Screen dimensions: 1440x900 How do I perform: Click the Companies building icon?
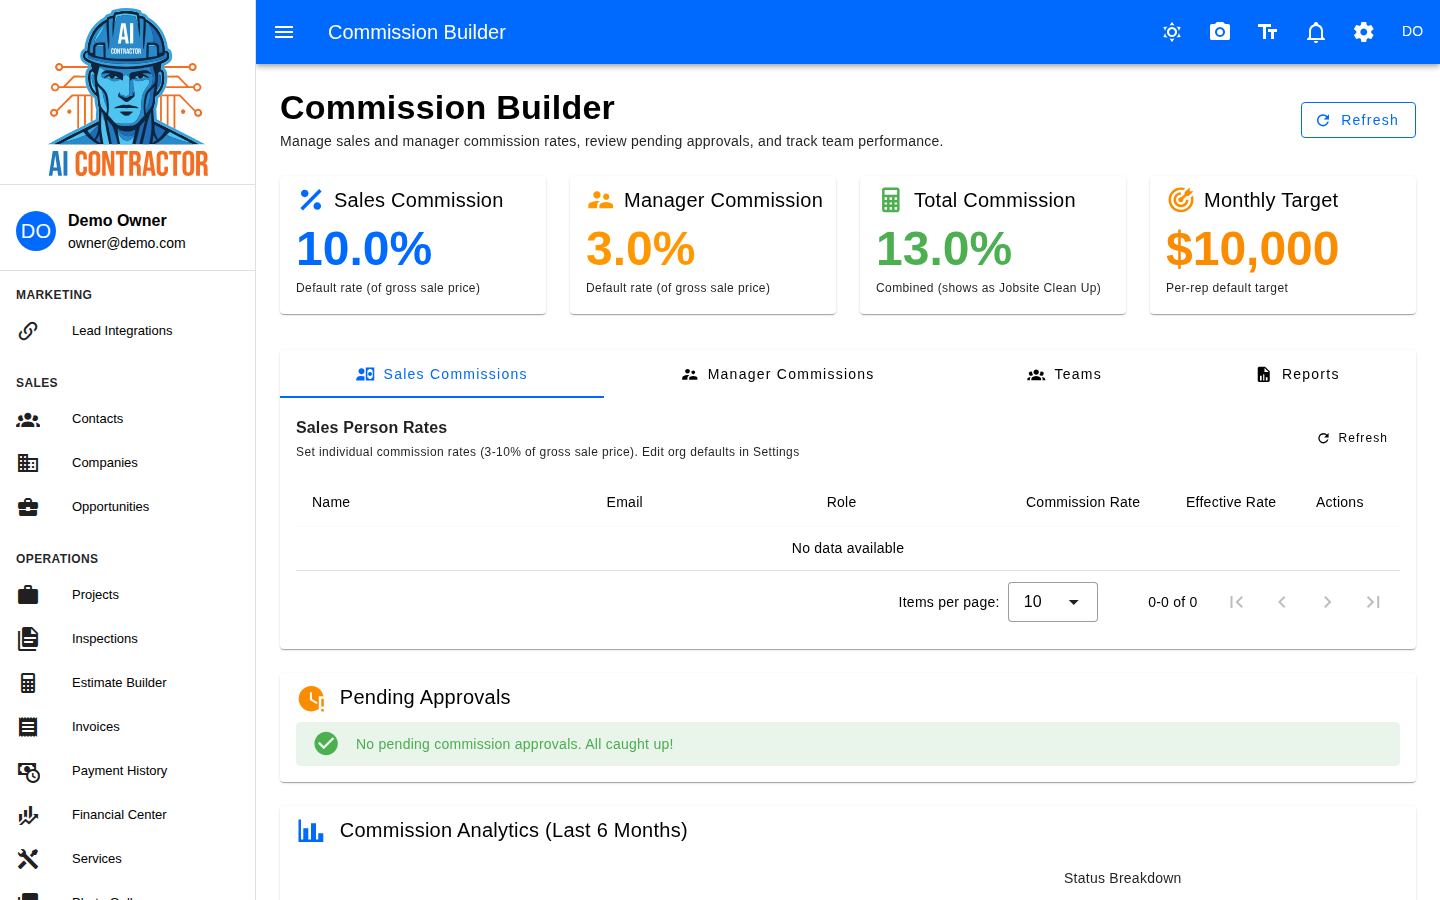(x=28, y=463)
